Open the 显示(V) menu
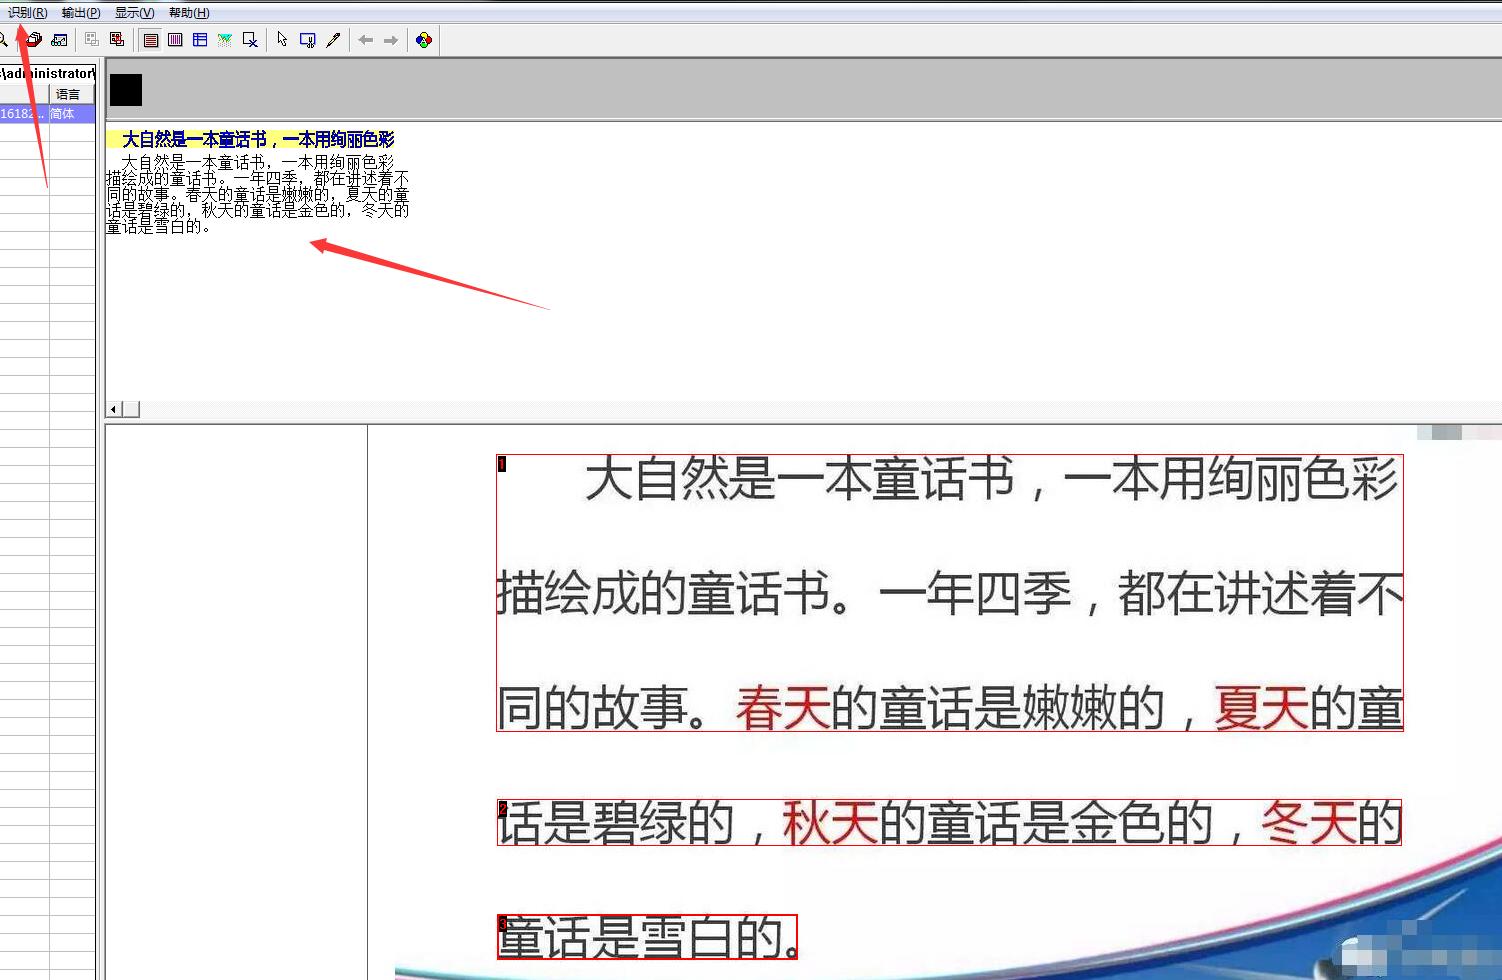 (133, 12)
